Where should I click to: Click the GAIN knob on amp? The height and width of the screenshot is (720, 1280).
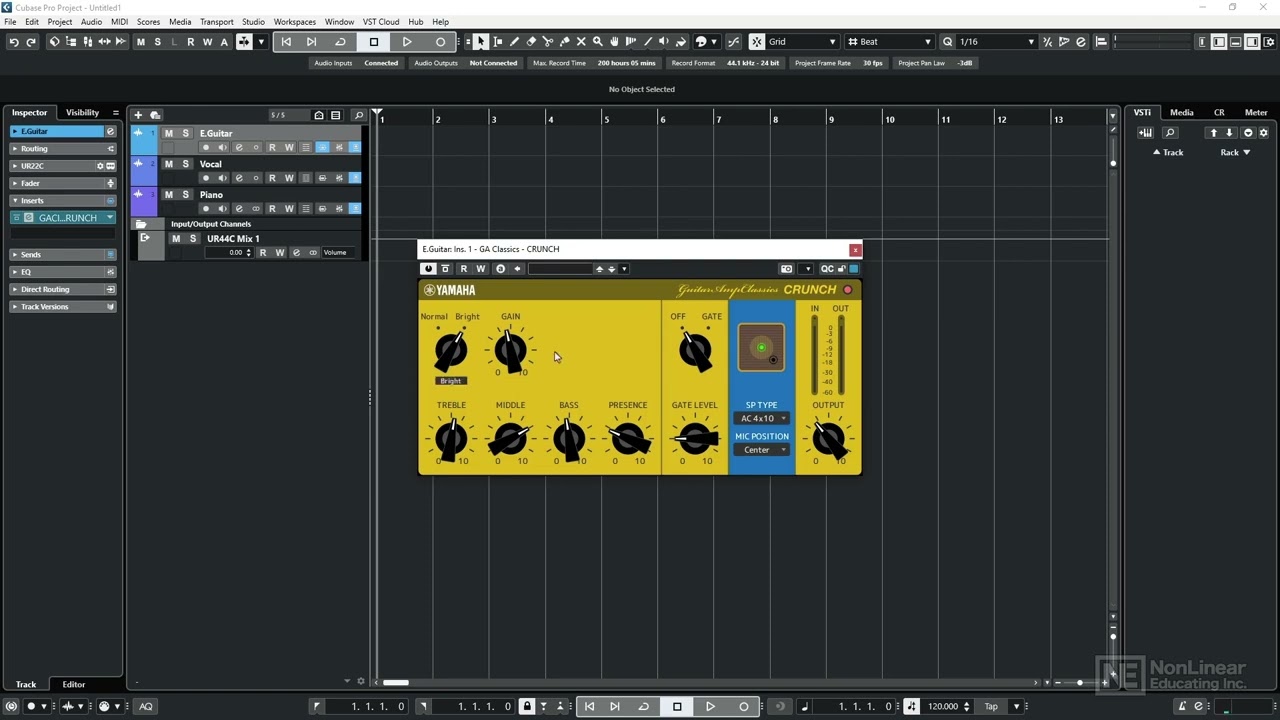(510, 350)
